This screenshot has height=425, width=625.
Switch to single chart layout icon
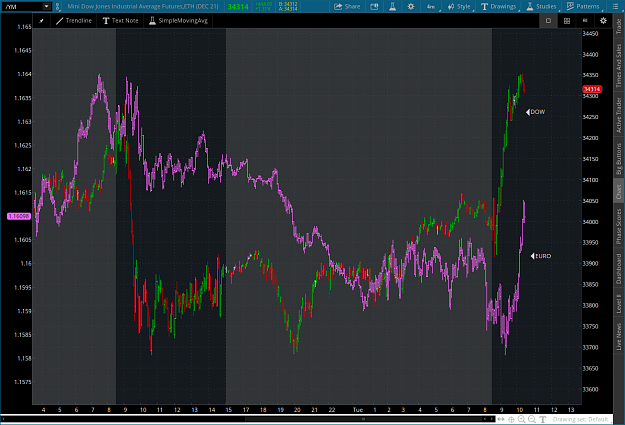(548, 21)
